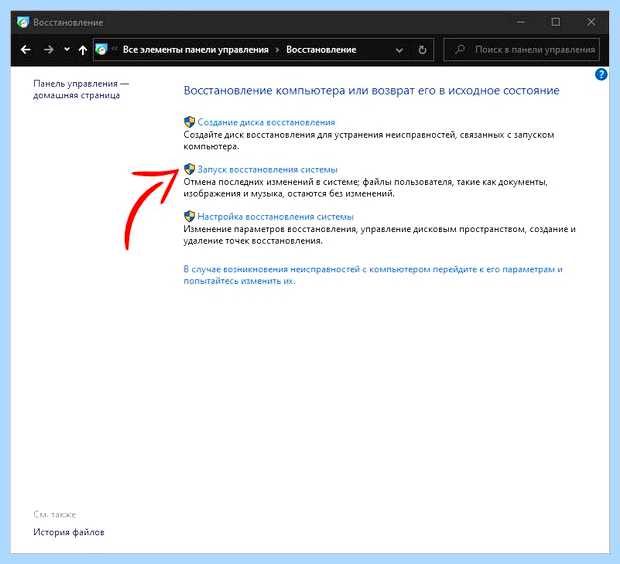The image size is (620, 564).
Task: Click the 'Восстановление' breadcrumb segment
Action: coord(321,50)
